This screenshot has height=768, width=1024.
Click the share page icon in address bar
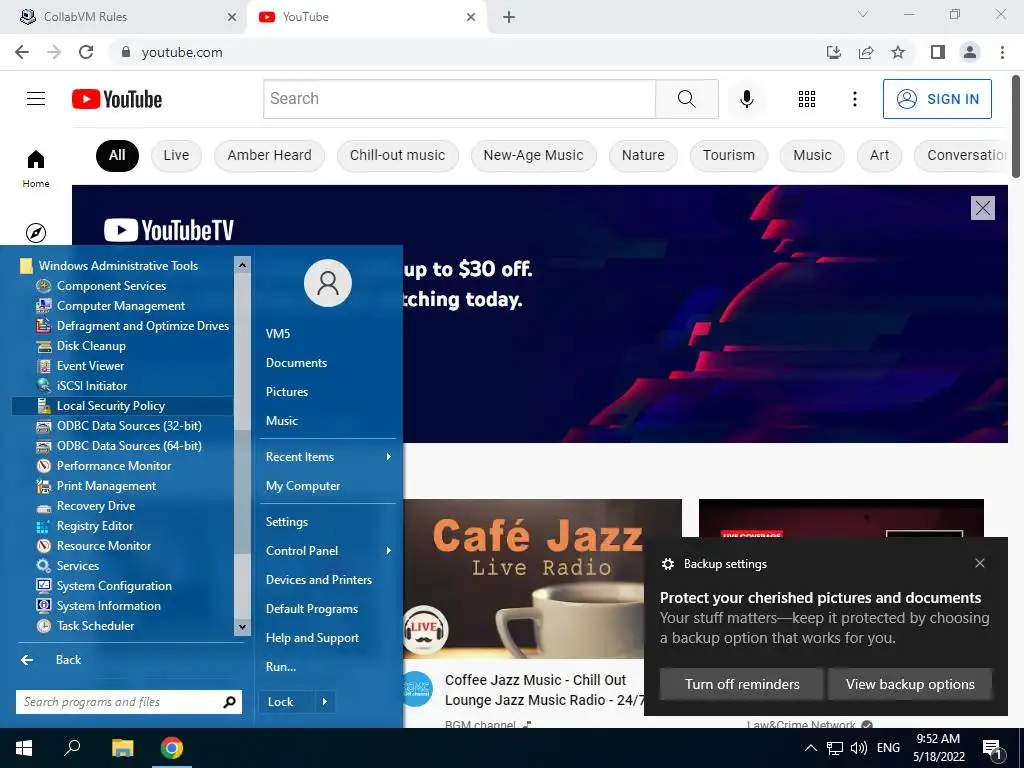pyautogui.click(x=866, y=52)
